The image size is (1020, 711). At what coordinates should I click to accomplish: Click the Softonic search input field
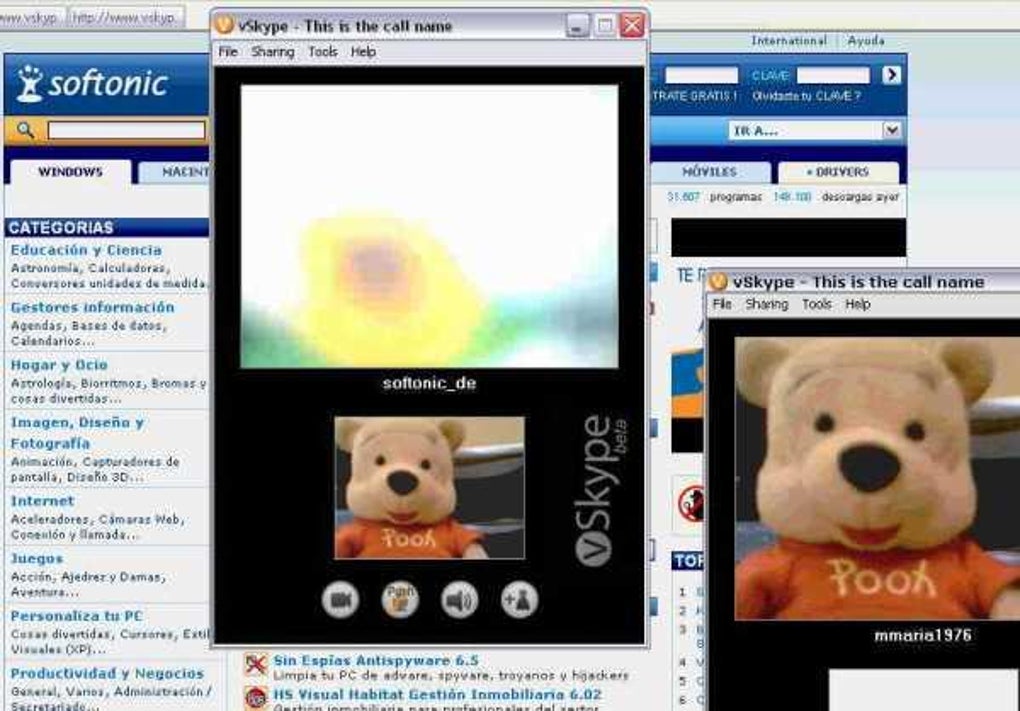click(x=126, y=131)
